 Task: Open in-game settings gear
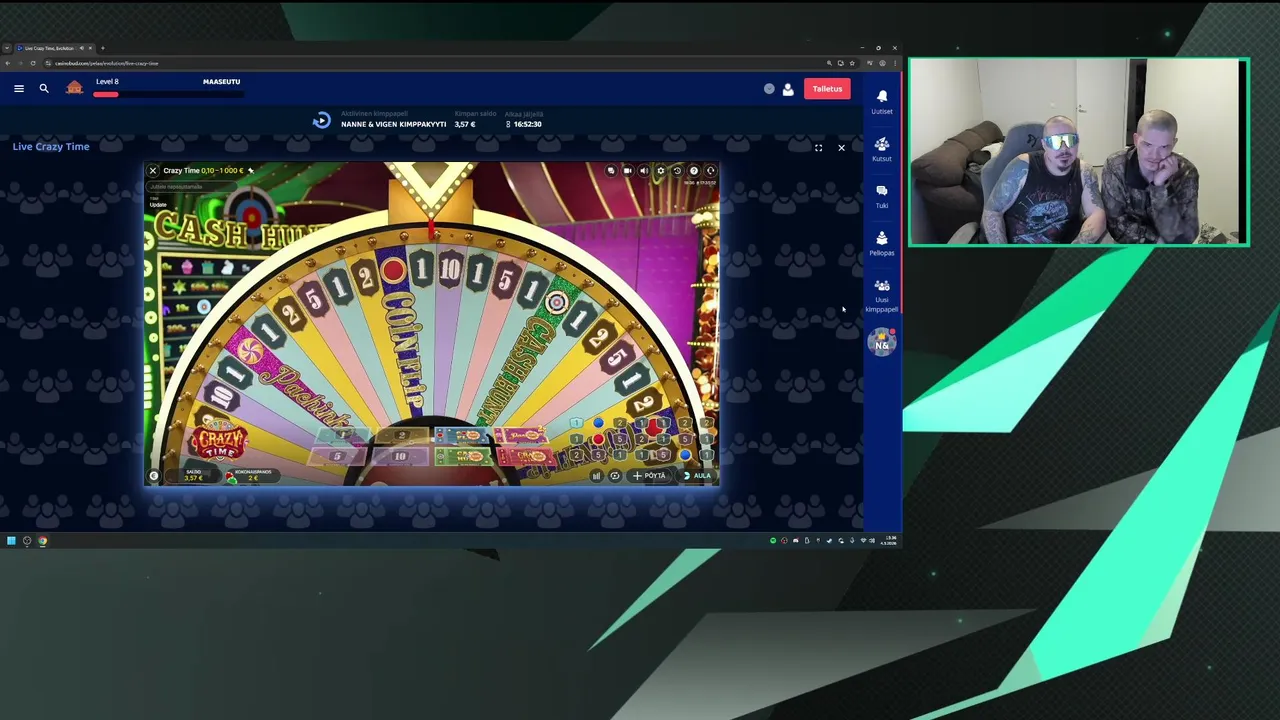pyautogui.click(x=660, y=171)
